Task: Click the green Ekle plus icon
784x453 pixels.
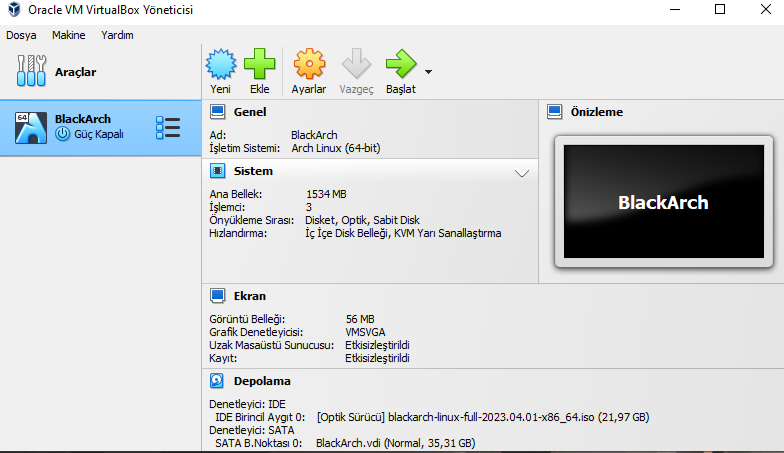Action: (260, 64)
